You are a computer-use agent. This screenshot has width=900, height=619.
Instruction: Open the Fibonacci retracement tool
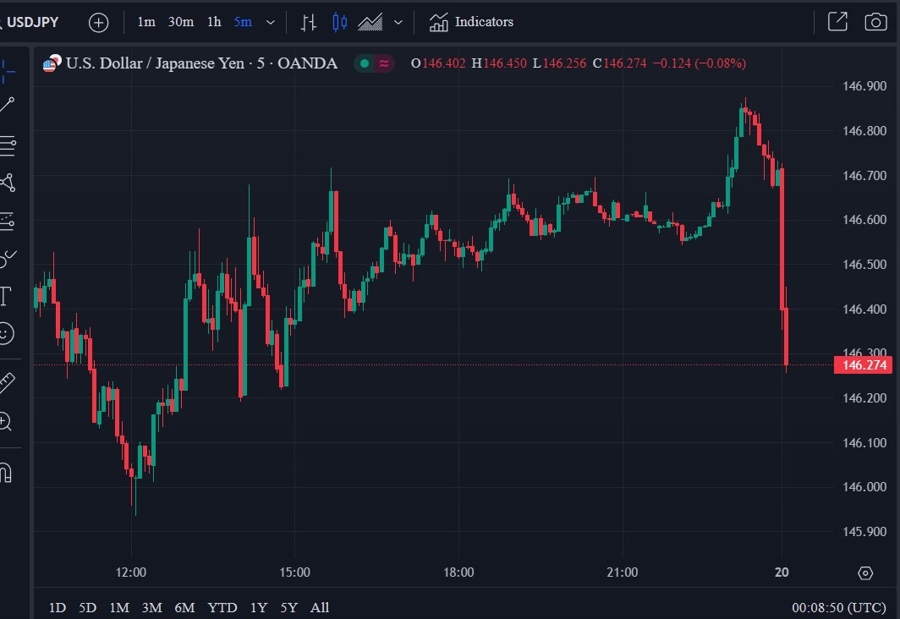[7, 145]
